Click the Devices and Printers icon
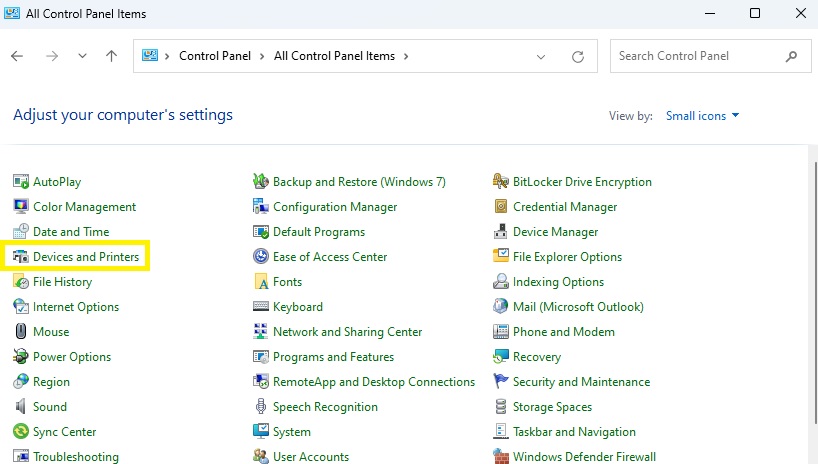Viewport: 818px width, 464px height. pos(21,257)
